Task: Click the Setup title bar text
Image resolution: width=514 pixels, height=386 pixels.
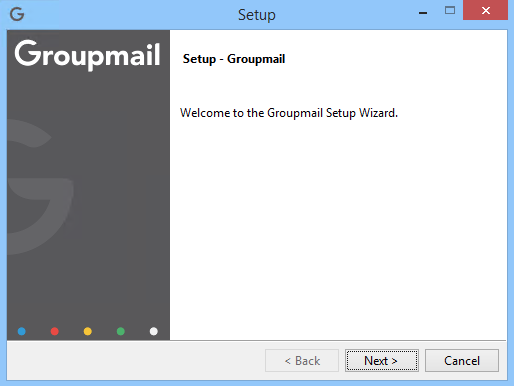Action: [257, 15]
